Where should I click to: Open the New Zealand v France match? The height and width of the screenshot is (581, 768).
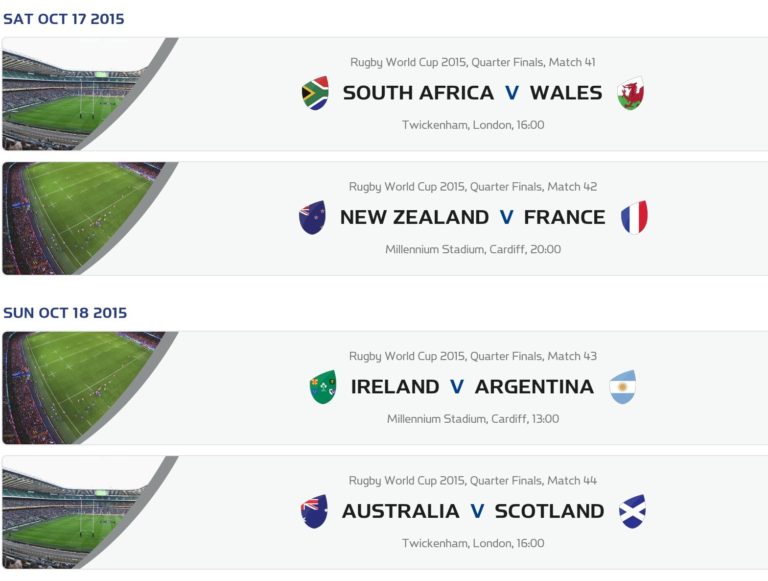click(x=473, y=218)
